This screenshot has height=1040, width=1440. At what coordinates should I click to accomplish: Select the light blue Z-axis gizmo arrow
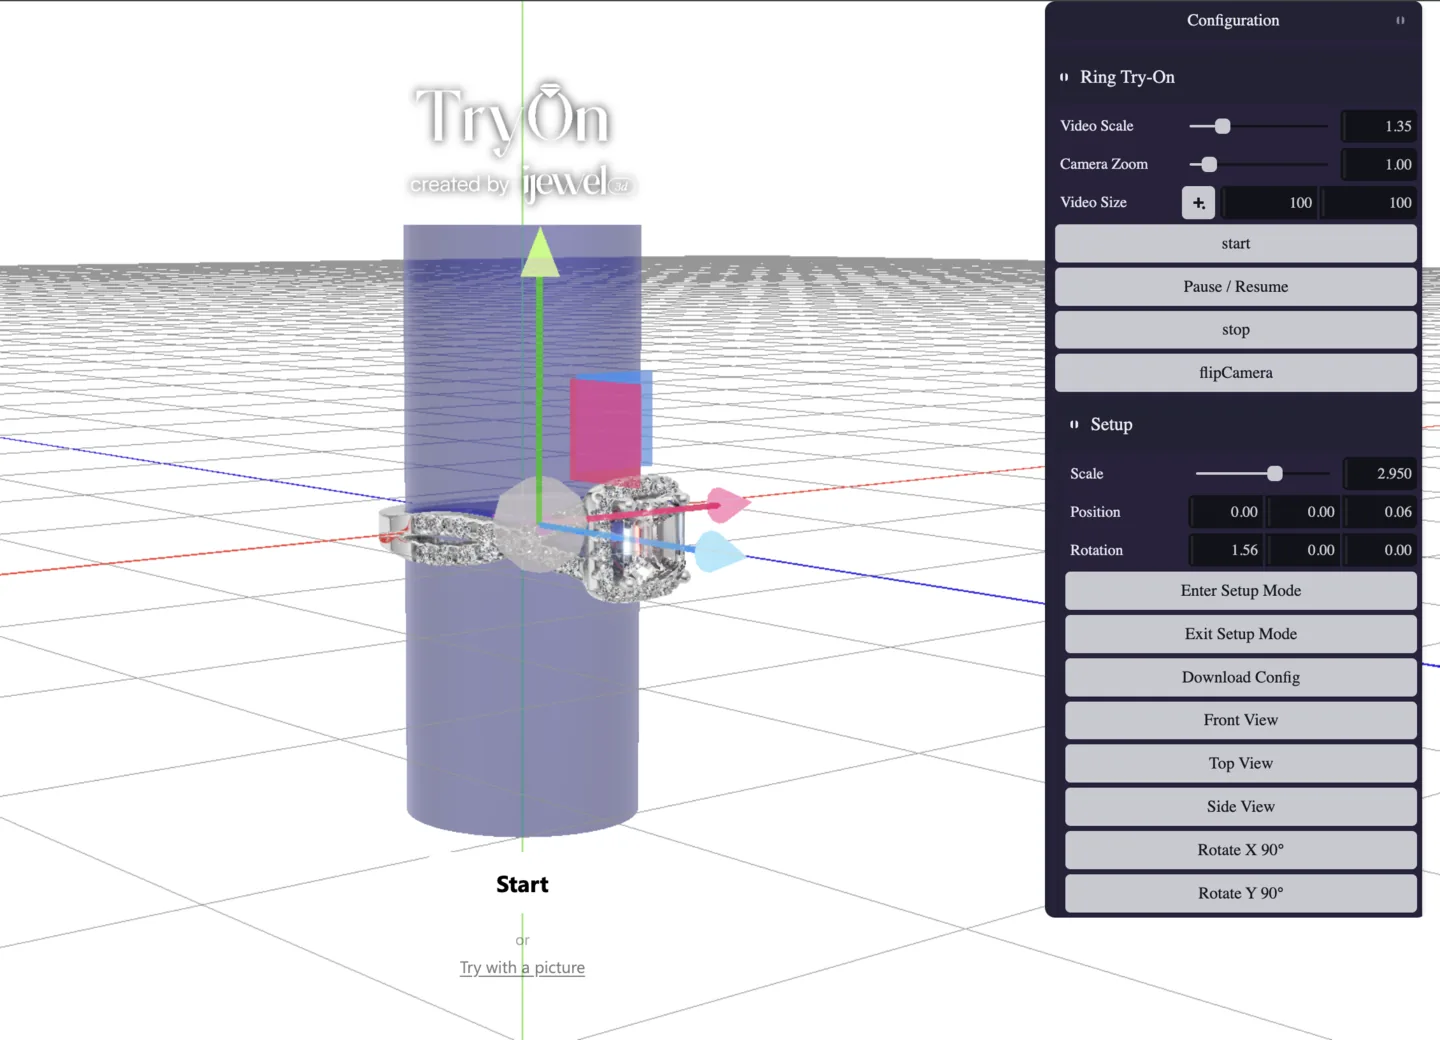719,552
